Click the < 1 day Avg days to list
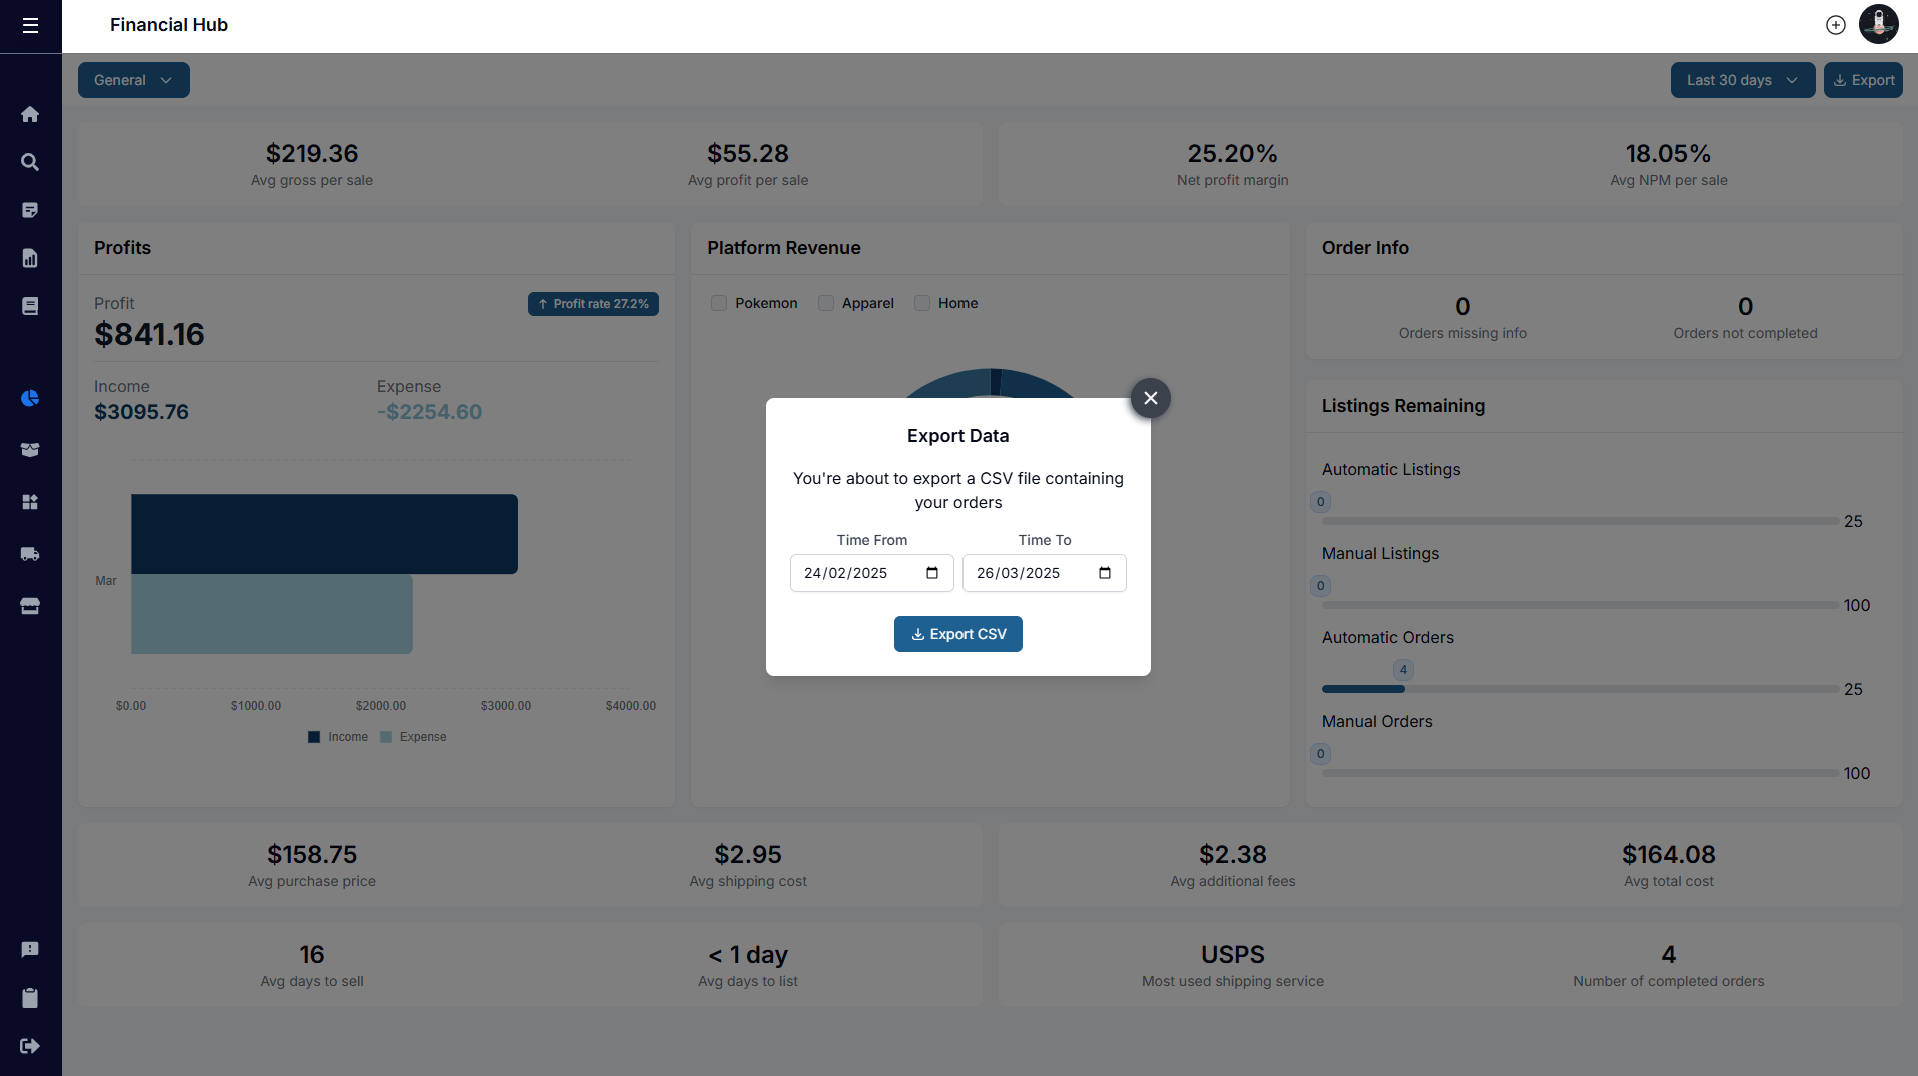 coord(748,955)
